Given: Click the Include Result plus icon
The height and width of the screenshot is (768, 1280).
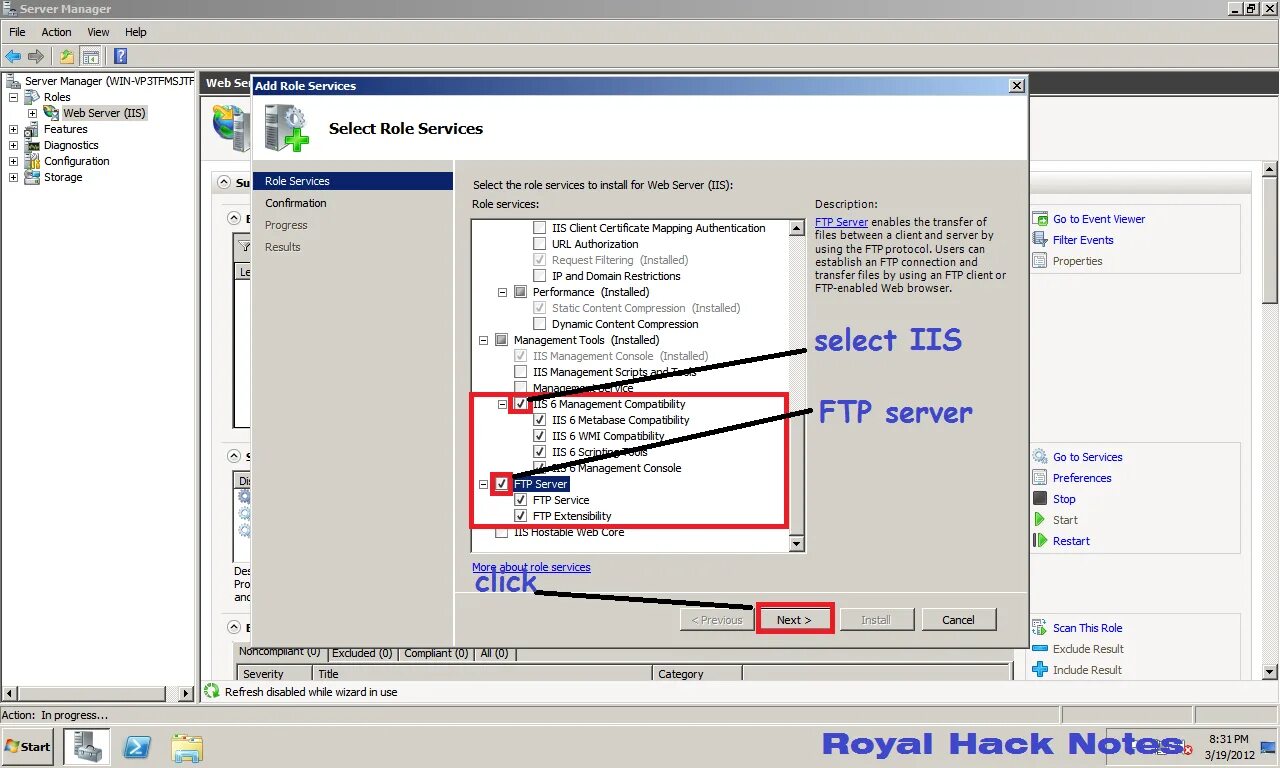Looking at the screenshot, I should pos(1040,670).
